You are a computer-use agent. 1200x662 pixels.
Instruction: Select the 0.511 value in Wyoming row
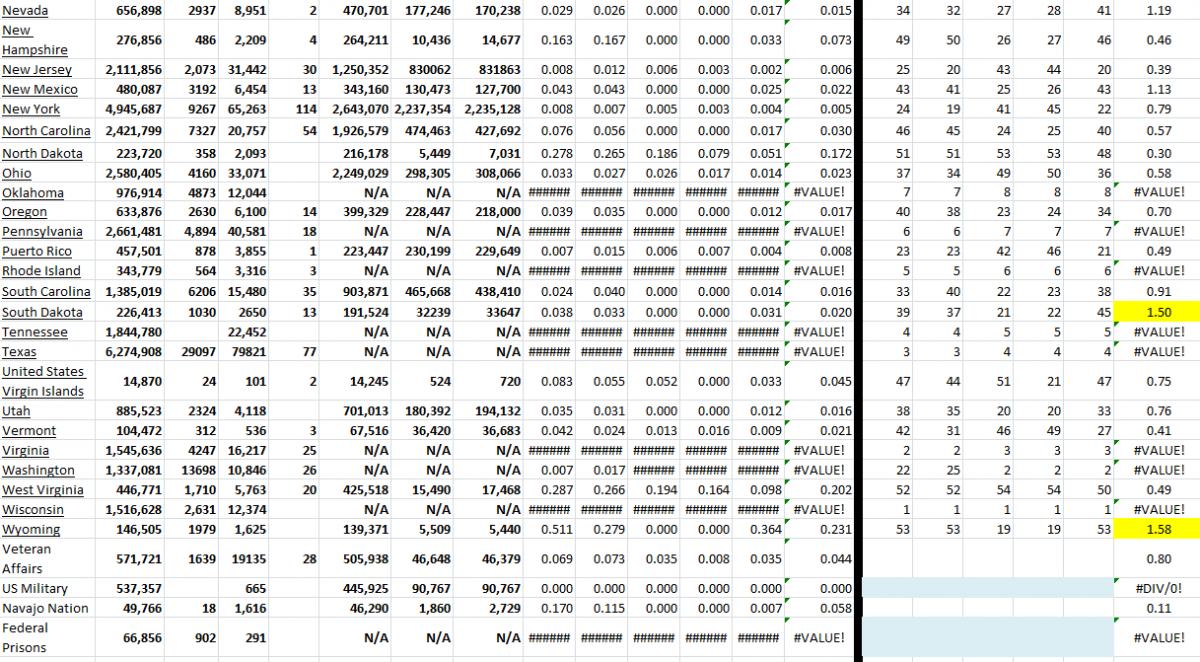pyautogui.click(x=554, y=529)
